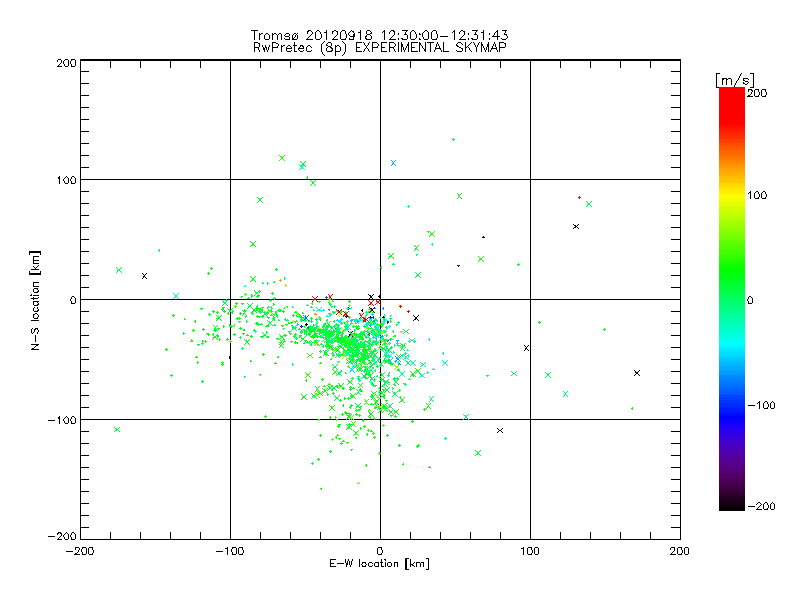This screenshot has width=800, height=600.
Task: Click the '[m/s]' colorbar unit label
Action: (x=735, y=80)
